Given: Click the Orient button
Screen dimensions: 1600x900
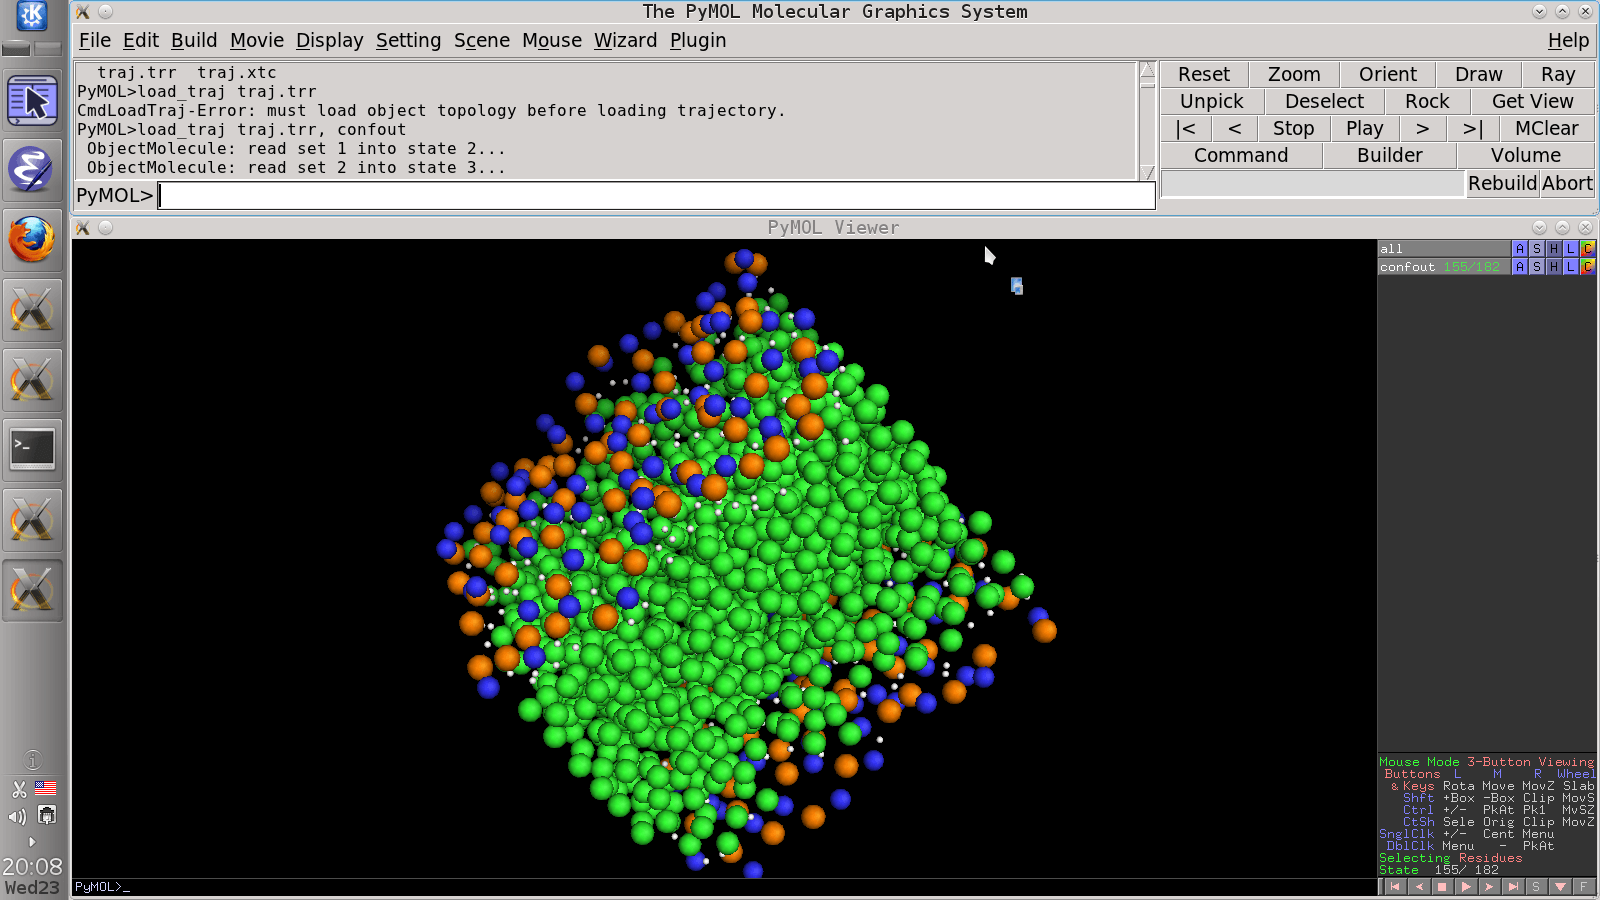Looking at the screenshot, I should click(x=1387, y=75).
